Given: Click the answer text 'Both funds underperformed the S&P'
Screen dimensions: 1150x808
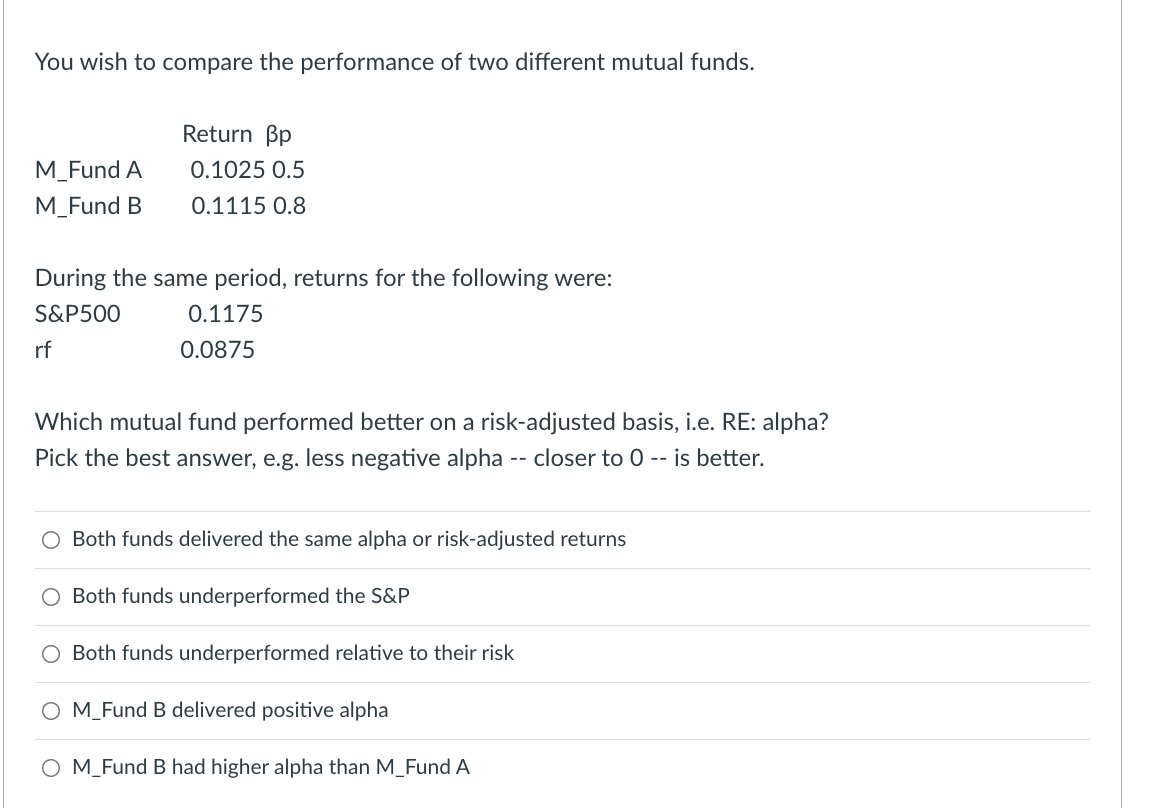Looking at the screenshot, I should click(x=241, y=596).
